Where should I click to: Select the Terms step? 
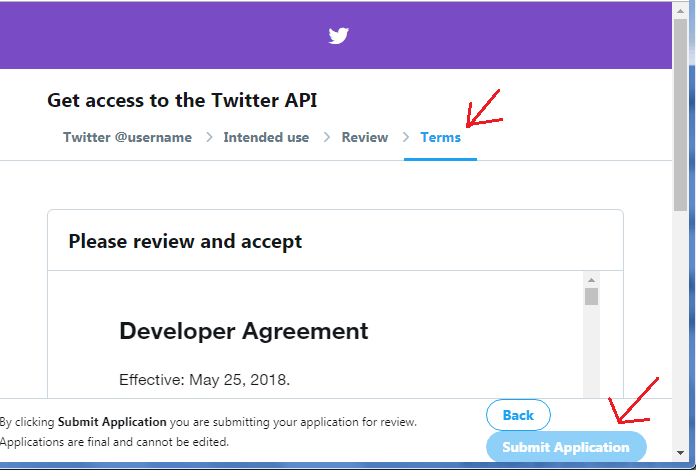(x=440, y=138)
